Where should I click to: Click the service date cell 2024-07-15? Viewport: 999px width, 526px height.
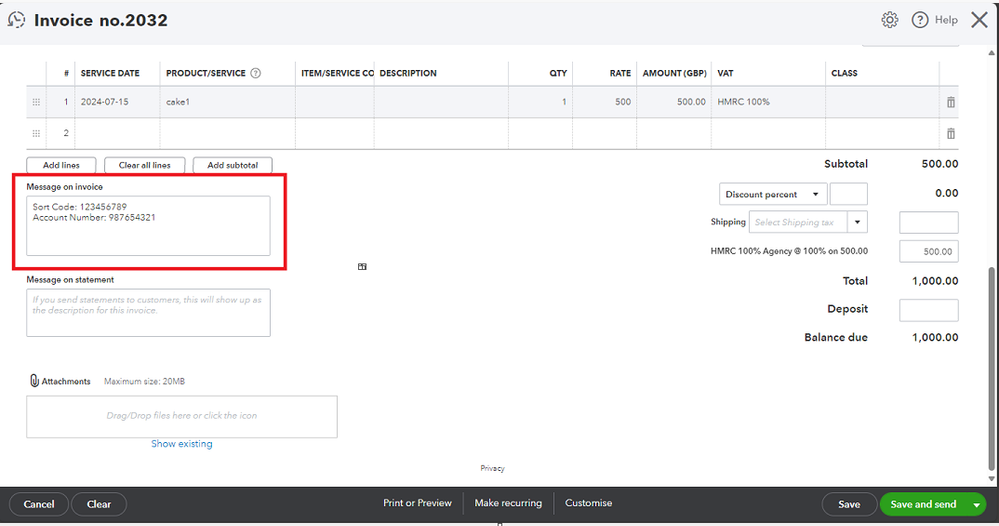pyautogui.click(x=117, y=102)
